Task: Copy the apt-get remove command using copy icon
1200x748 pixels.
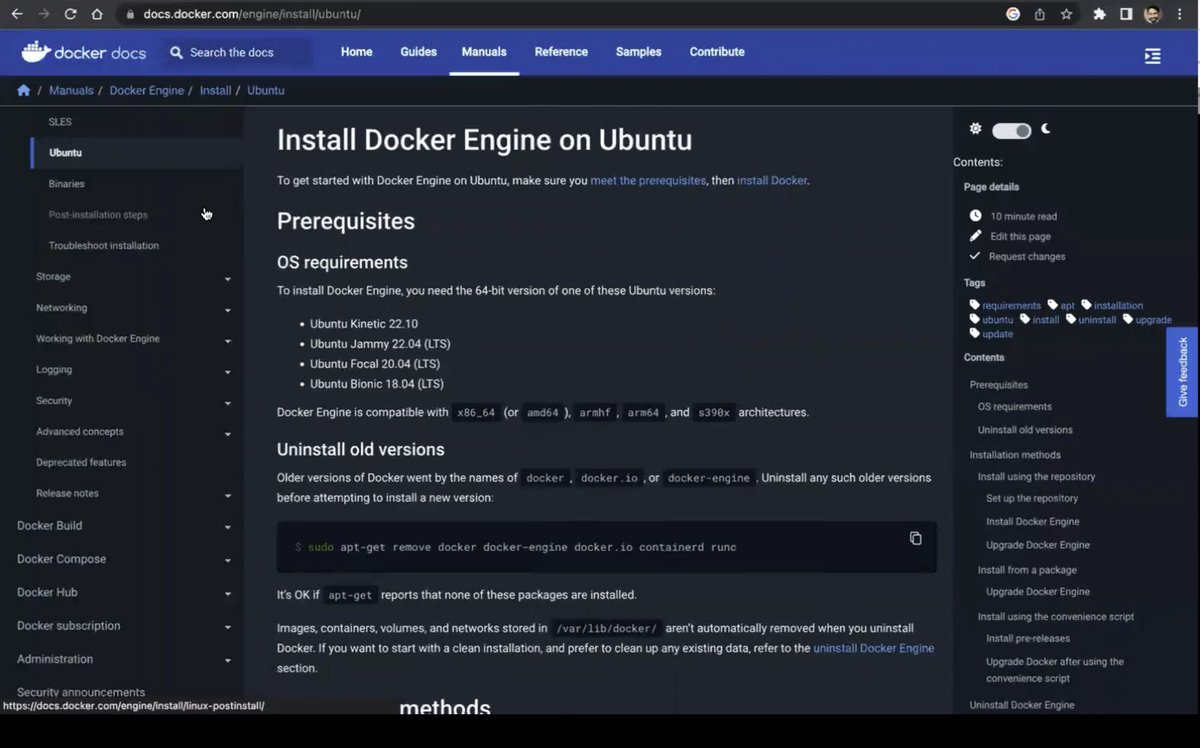Action: pyautogui.click(x=915, y=538)
